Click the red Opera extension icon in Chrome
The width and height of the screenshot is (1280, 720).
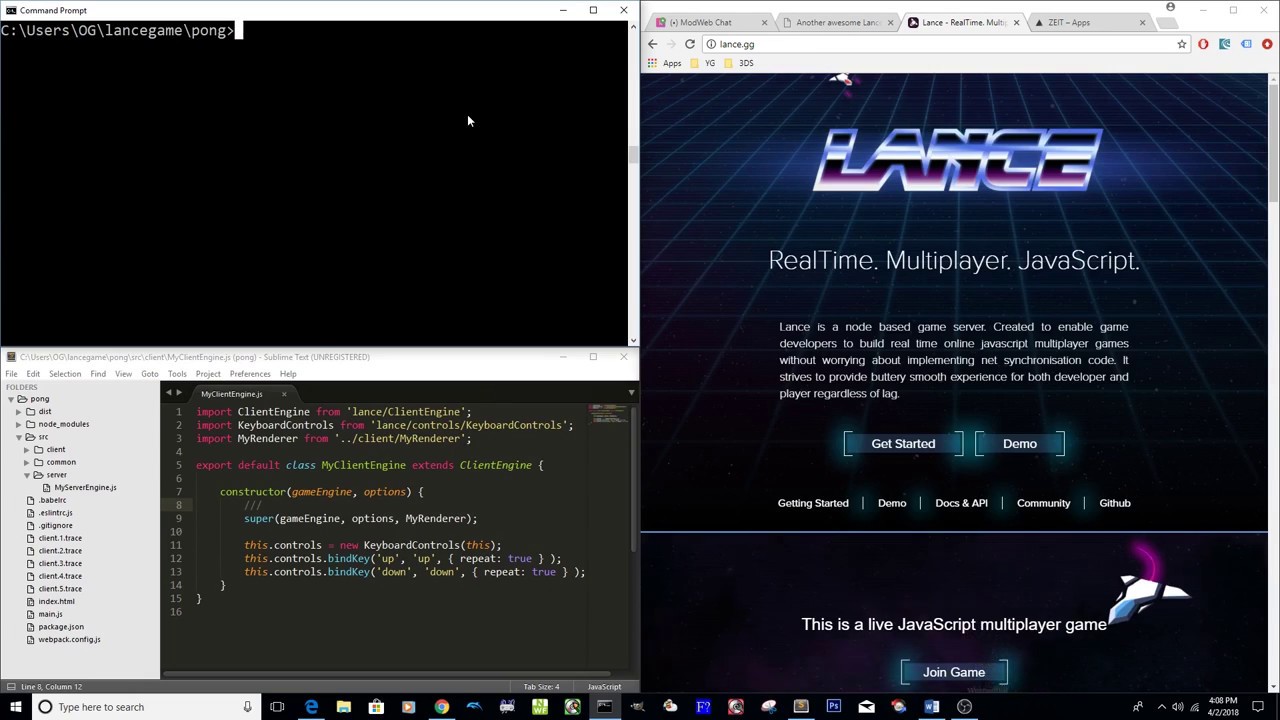click(x=1203, y=44)
